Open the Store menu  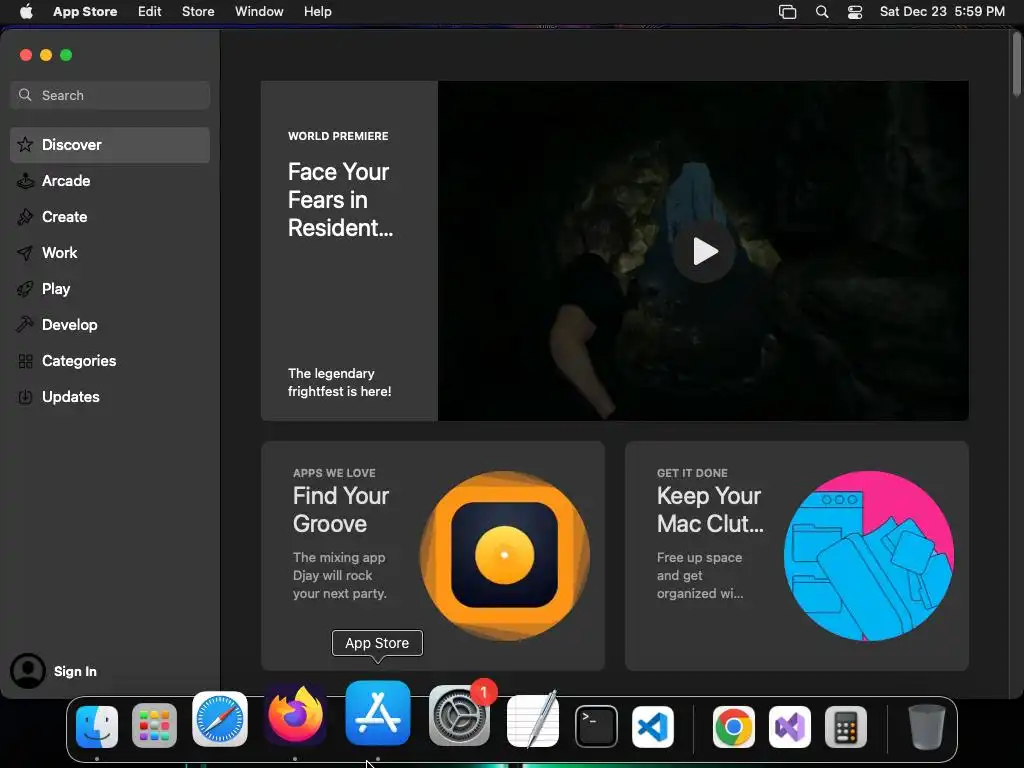click(198, 12)
